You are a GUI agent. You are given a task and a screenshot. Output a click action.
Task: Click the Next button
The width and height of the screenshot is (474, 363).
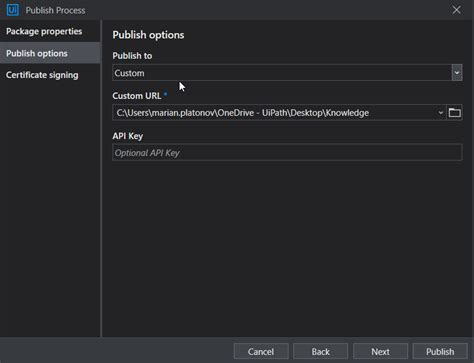coord(380,352)
